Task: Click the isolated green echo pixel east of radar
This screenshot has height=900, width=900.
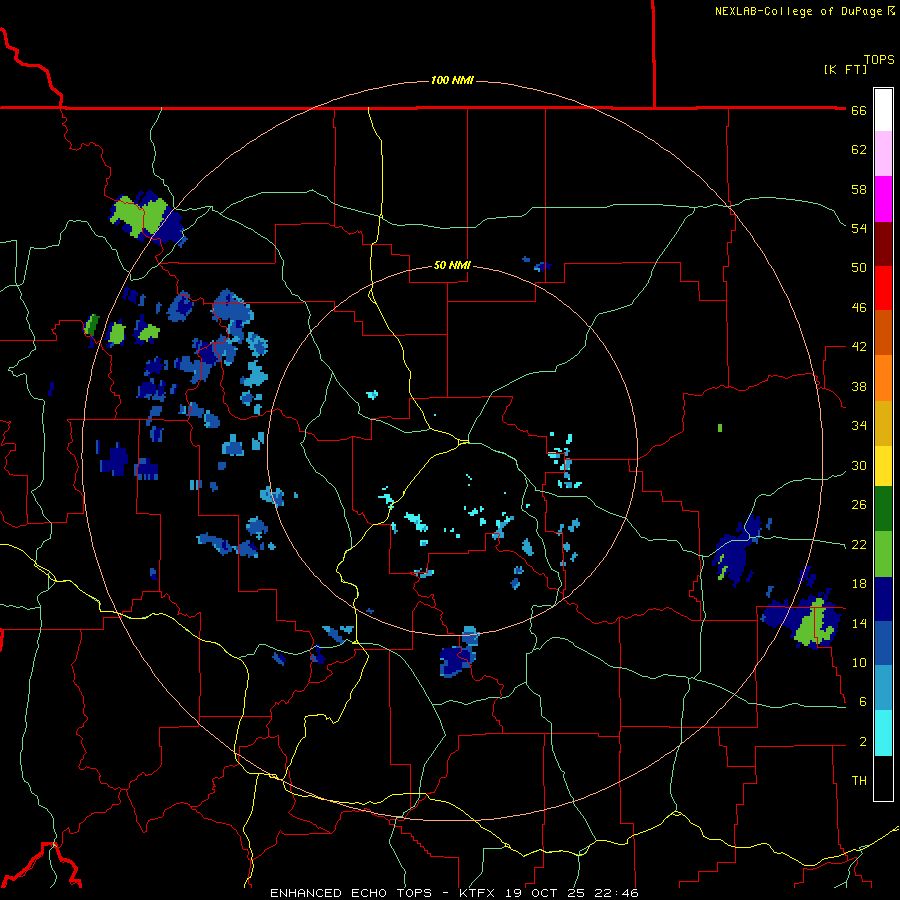Action: 720,428
